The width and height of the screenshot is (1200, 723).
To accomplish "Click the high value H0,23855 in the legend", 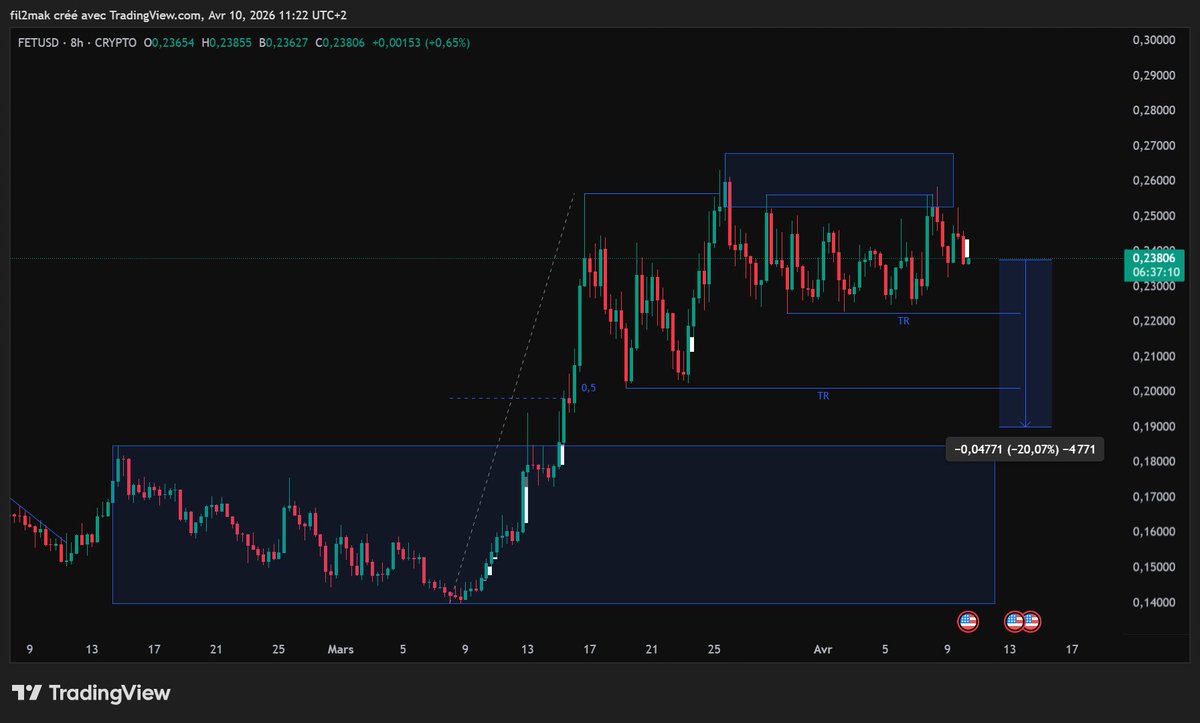I will (x=227, y=43).
